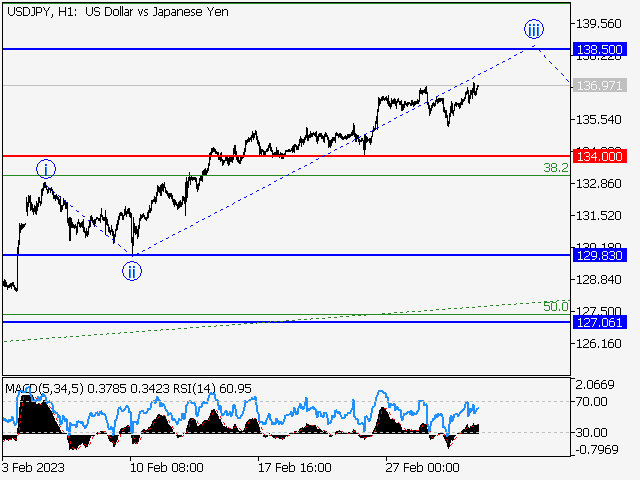Click the 126.160 price axis value
Screen dimensions: 640x480
598,344
